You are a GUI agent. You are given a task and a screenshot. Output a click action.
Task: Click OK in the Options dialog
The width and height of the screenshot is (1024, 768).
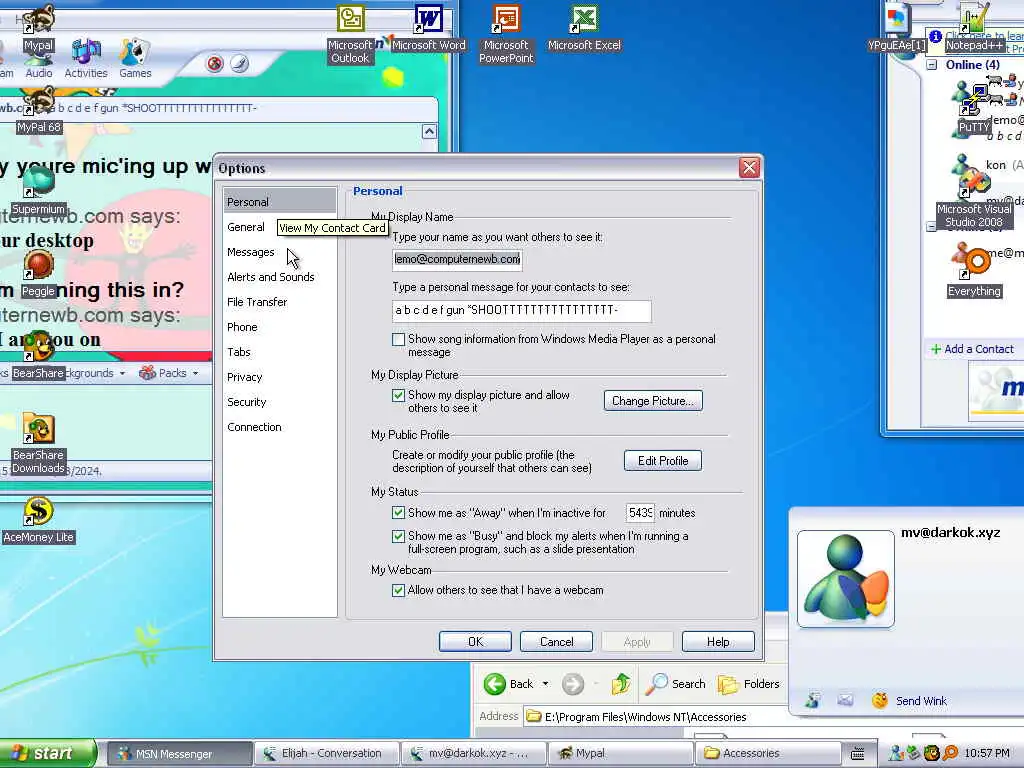click(475, 641)
